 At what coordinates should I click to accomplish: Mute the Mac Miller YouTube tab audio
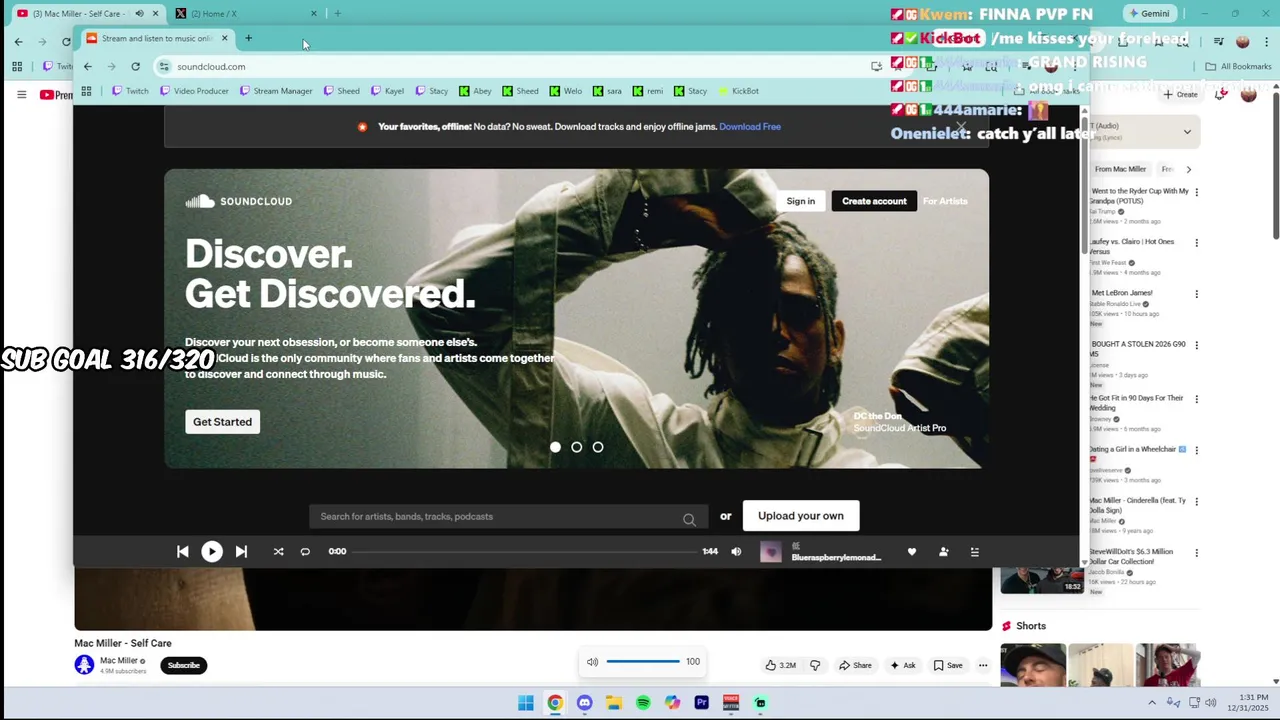click(139, 13)
